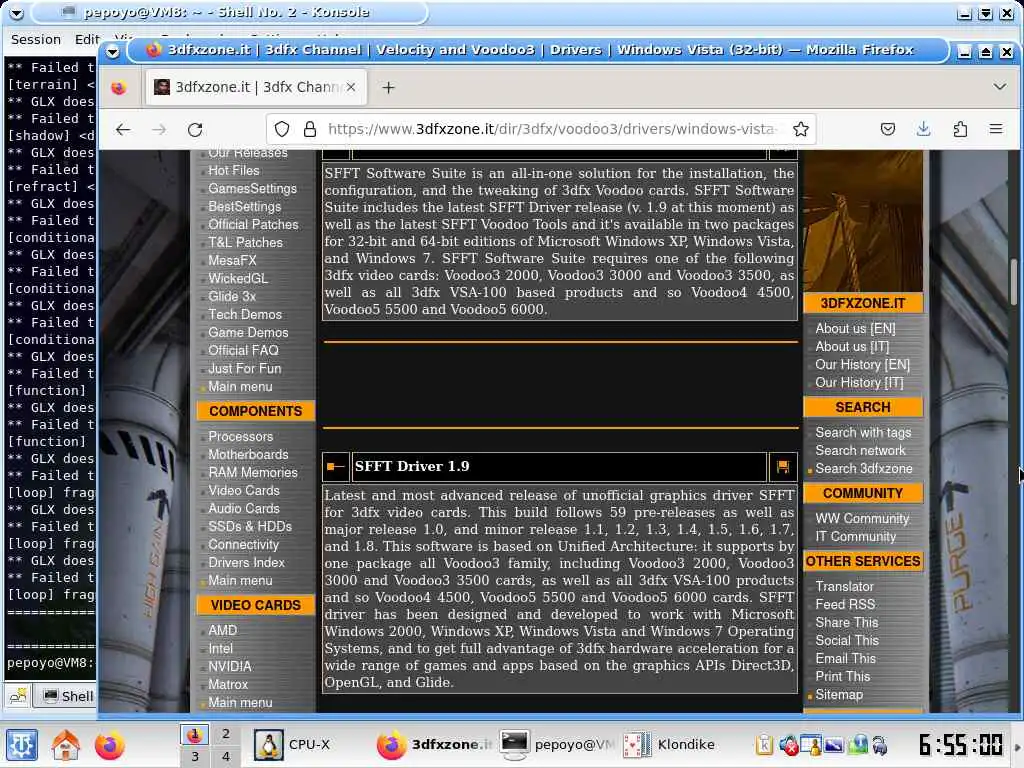
Task: Click Firefox page vertical scrollbar thumb
Action: [x=1014, y=281]
